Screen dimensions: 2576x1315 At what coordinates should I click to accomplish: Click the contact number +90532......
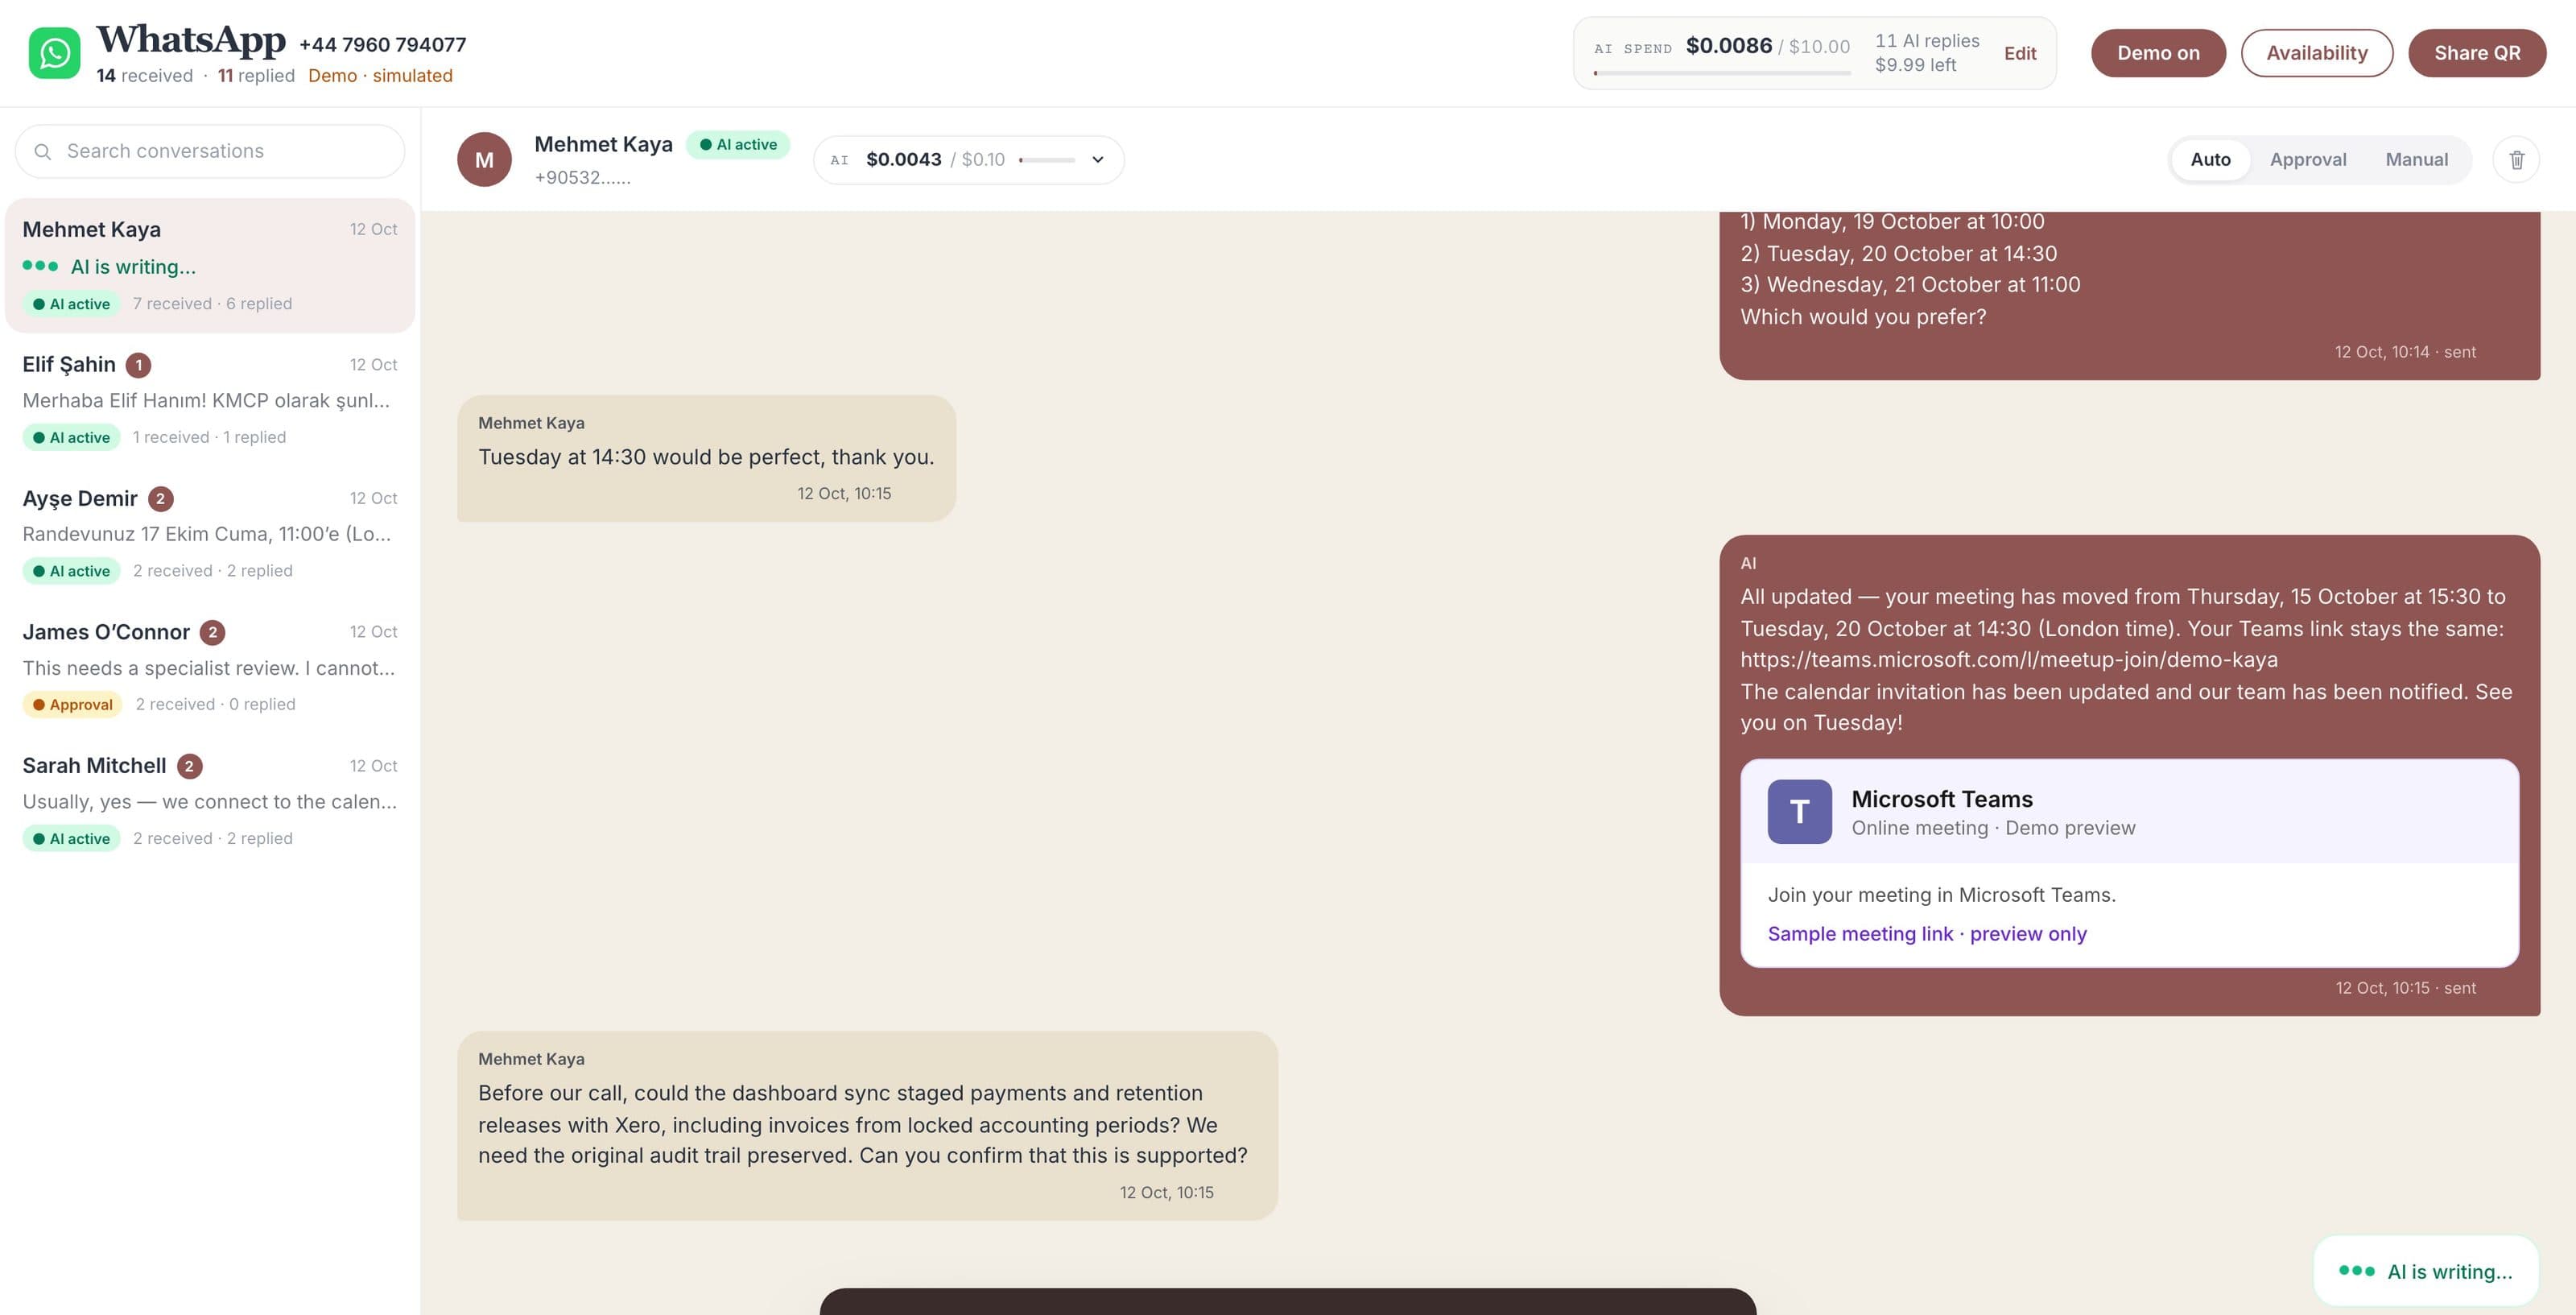pyautogui.click(x=582, y=178)
